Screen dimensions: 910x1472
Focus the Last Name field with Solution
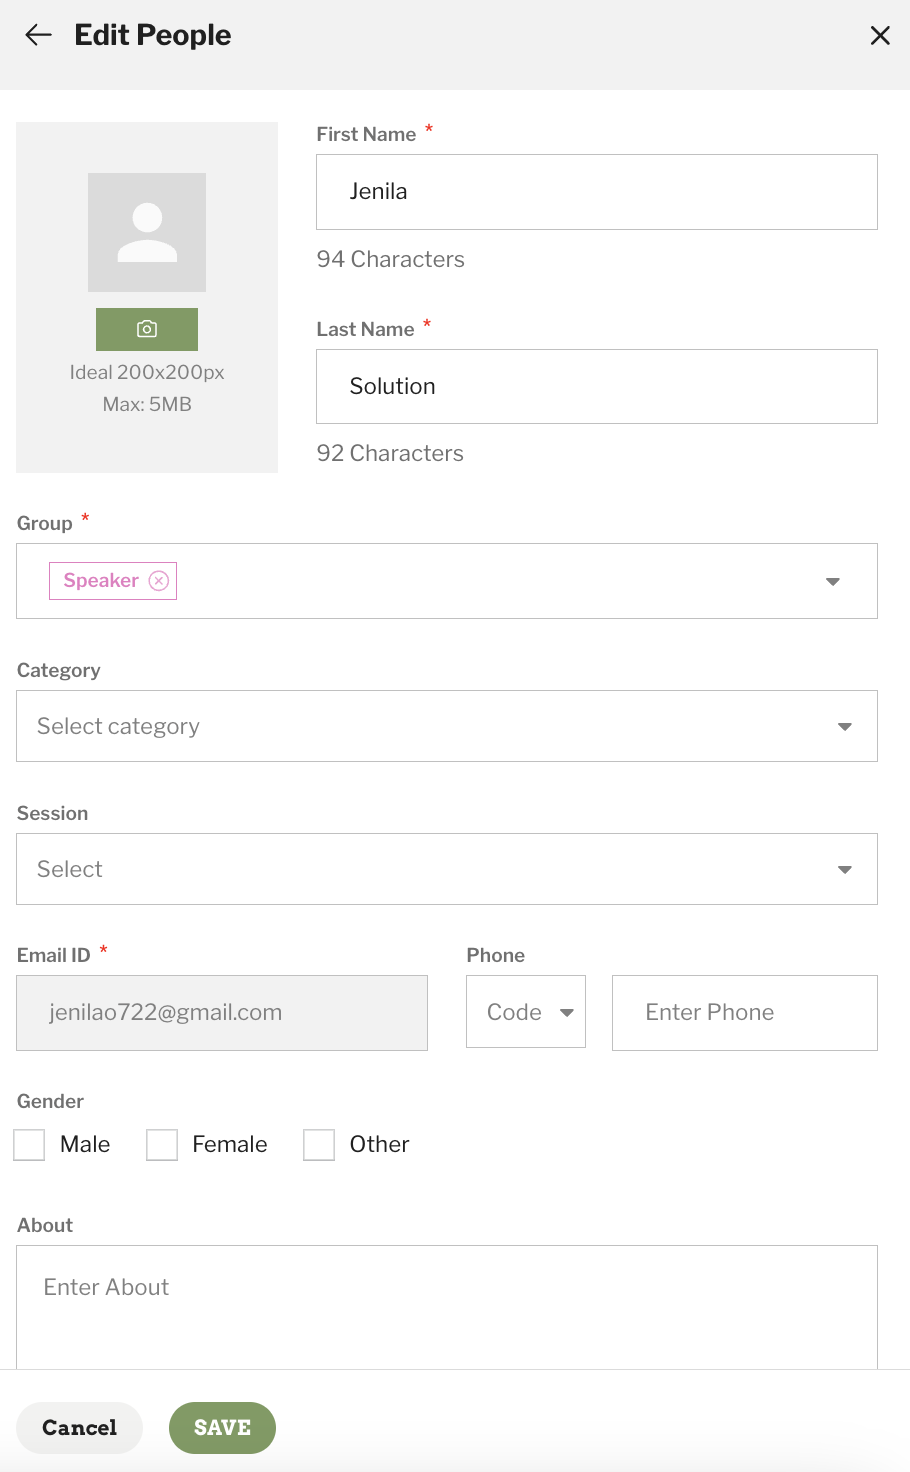tap(597, 387)
